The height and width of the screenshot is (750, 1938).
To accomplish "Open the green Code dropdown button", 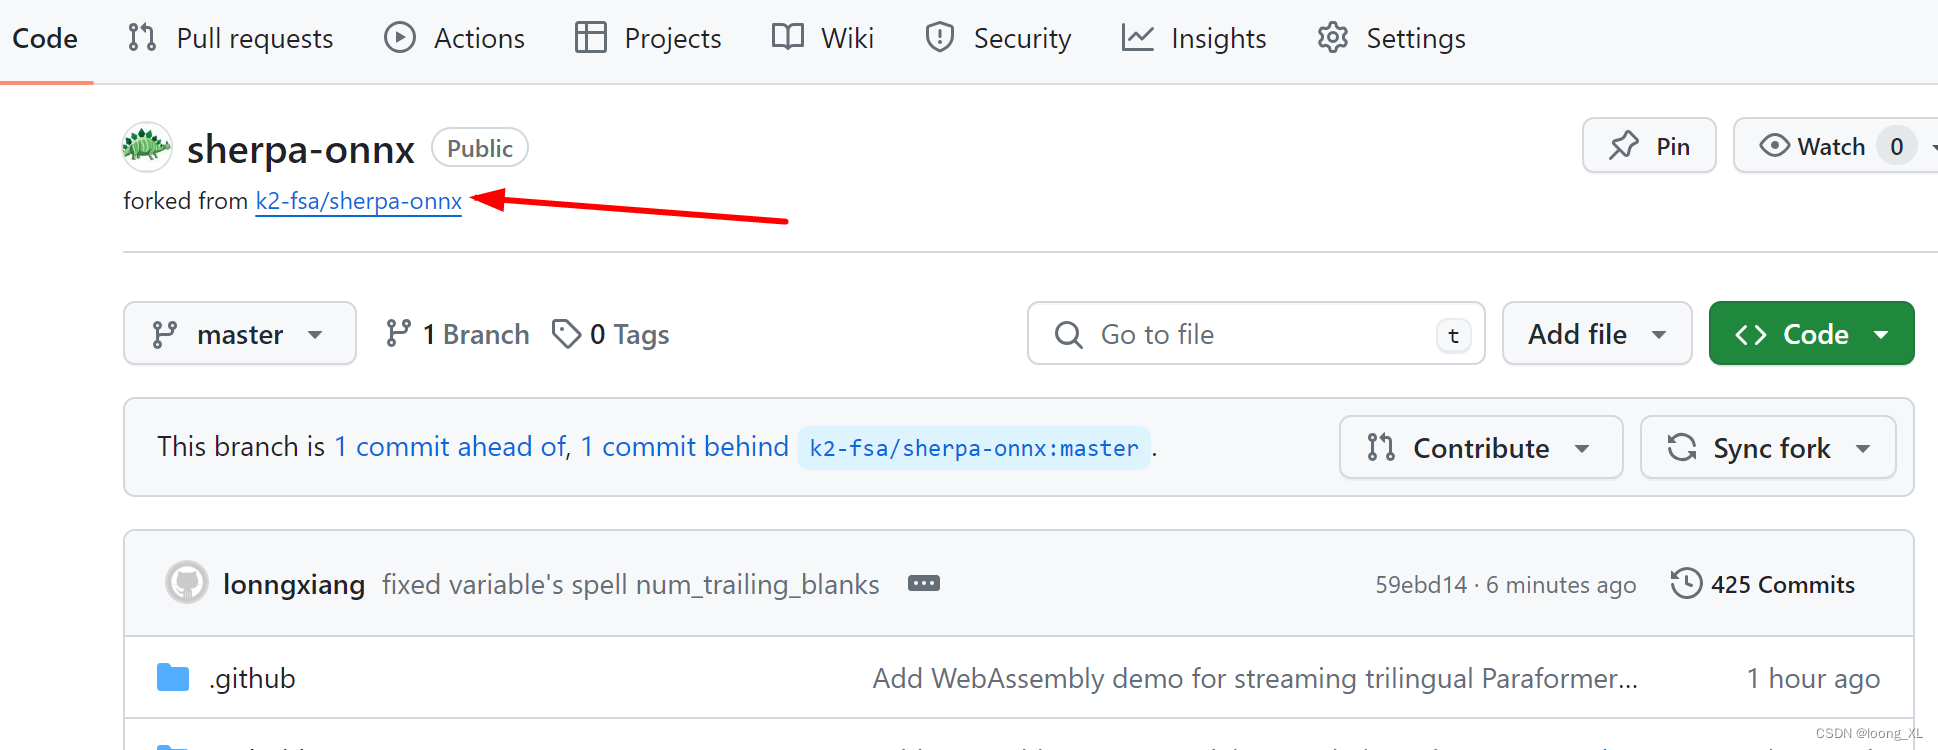I will pos(1812,334).
